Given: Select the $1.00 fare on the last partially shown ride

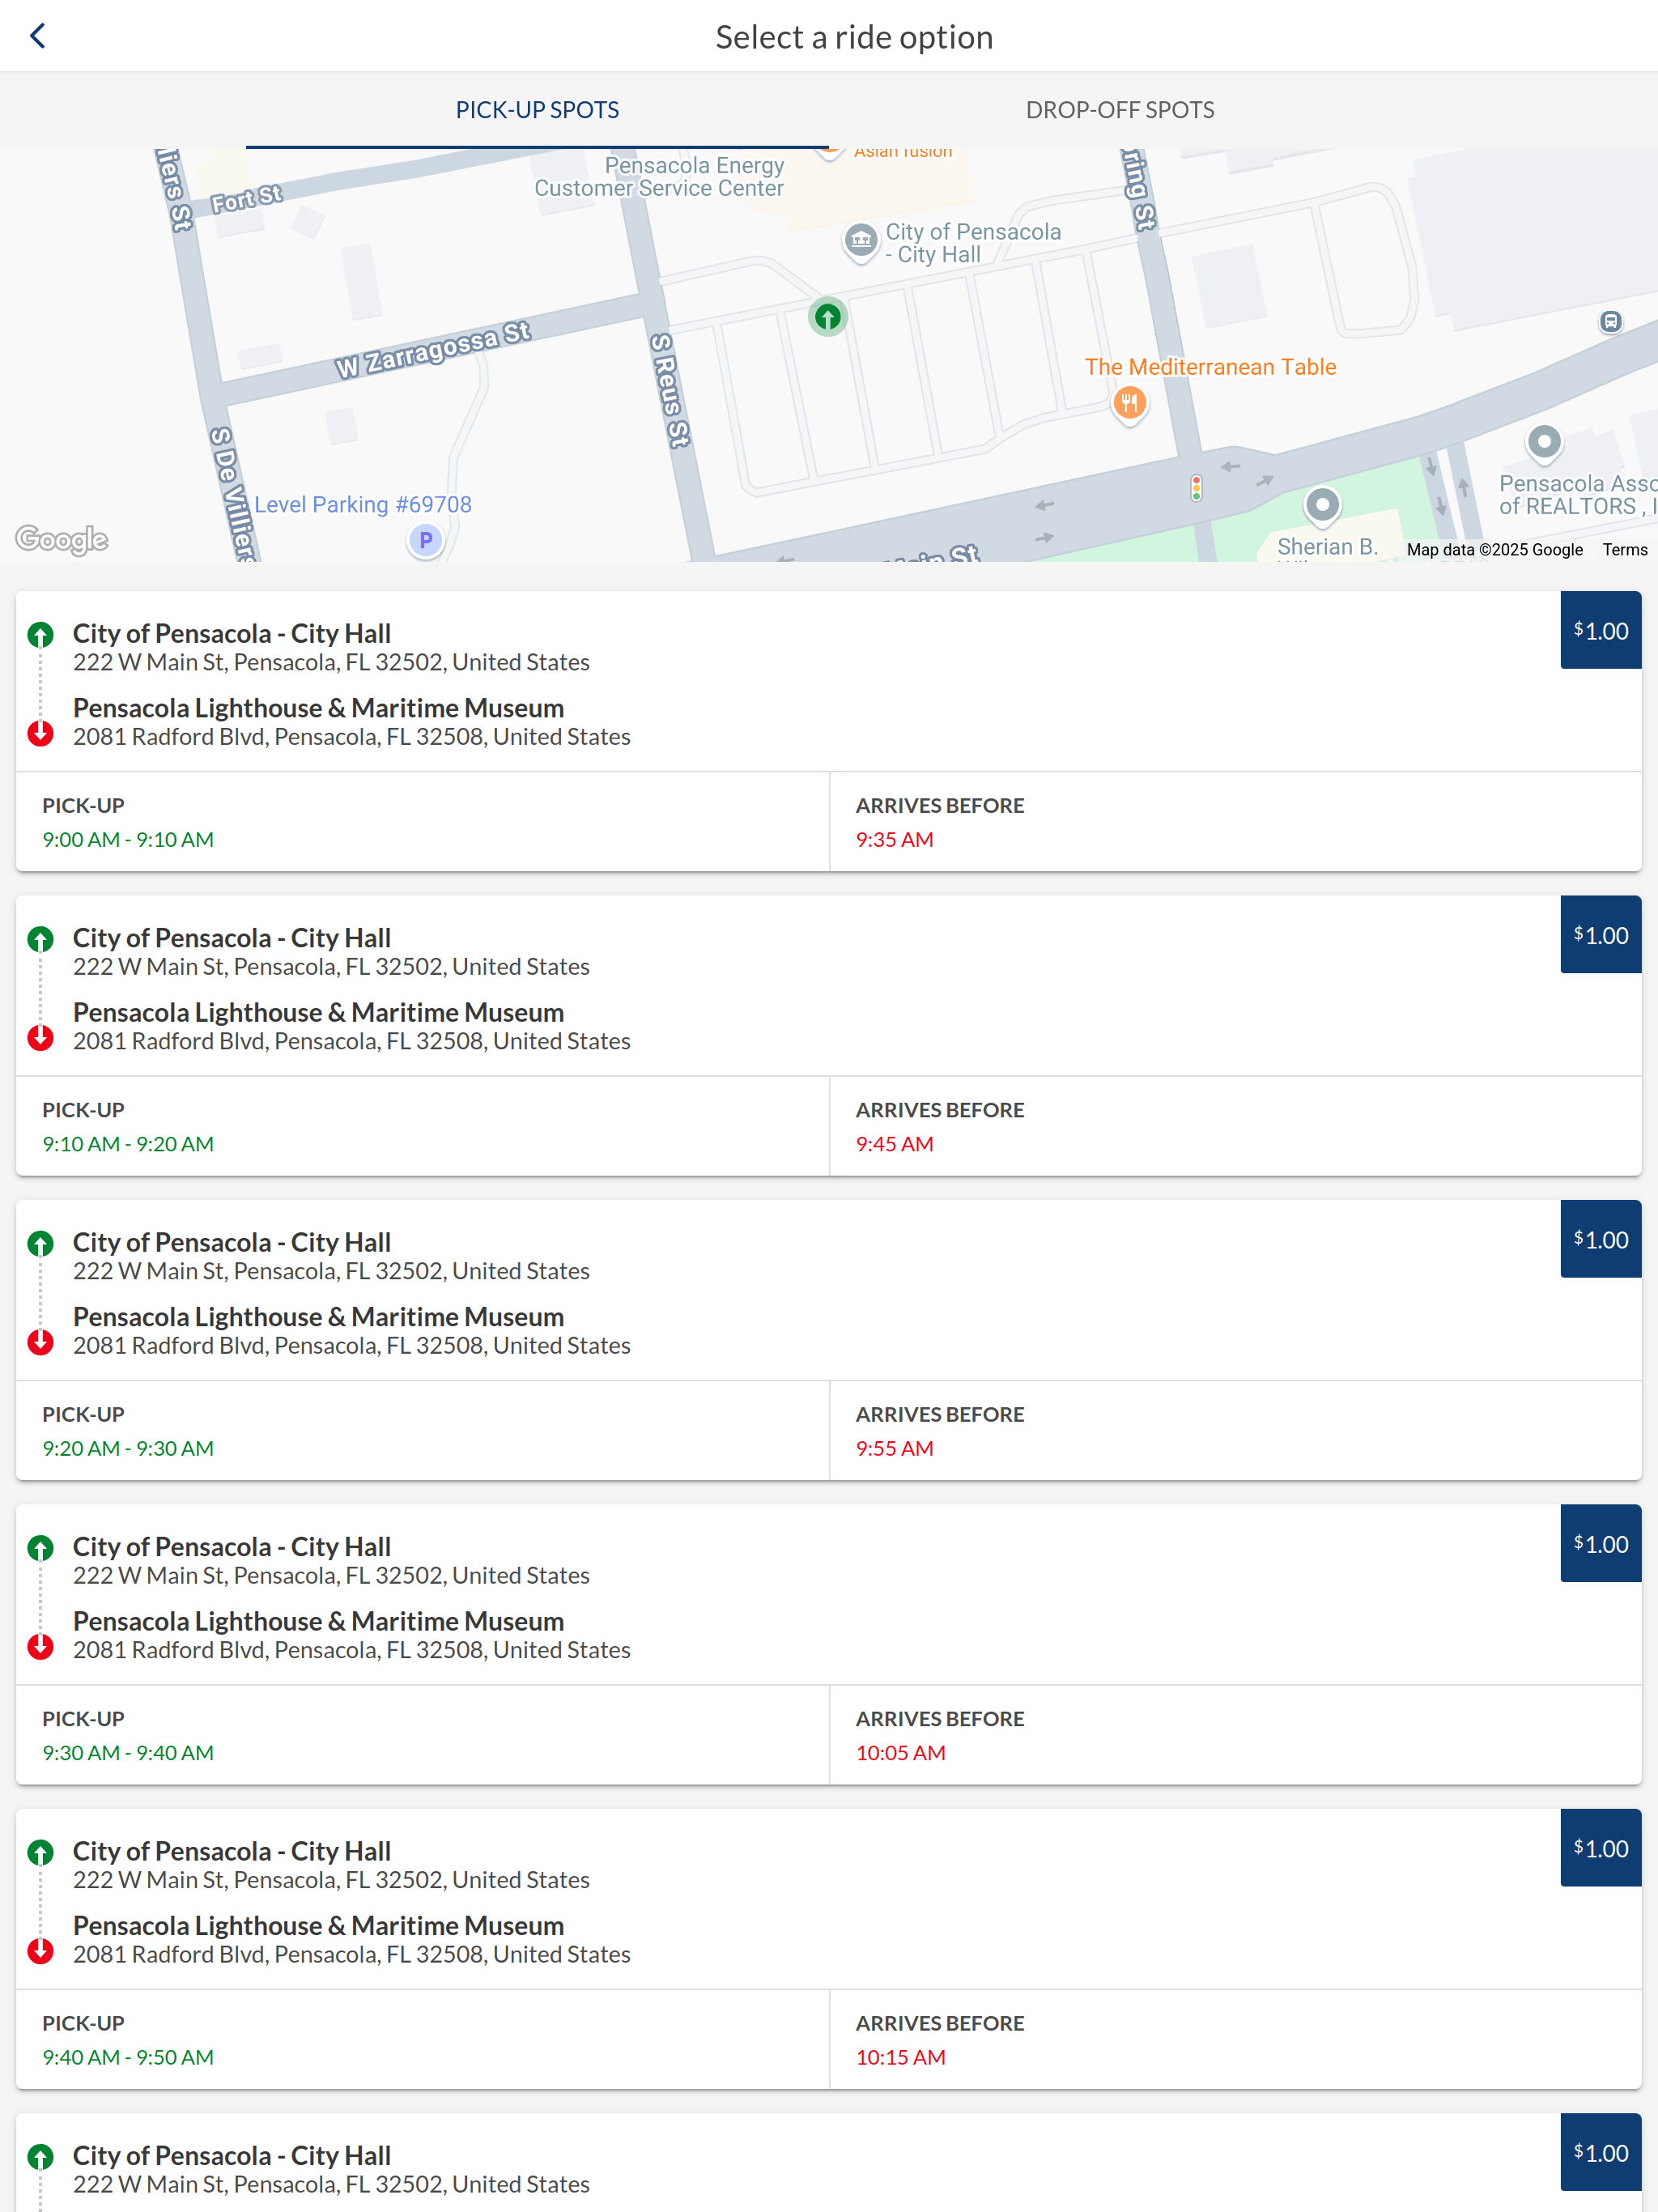Looking at the screenshot, I should (x=1600, y=2153).
